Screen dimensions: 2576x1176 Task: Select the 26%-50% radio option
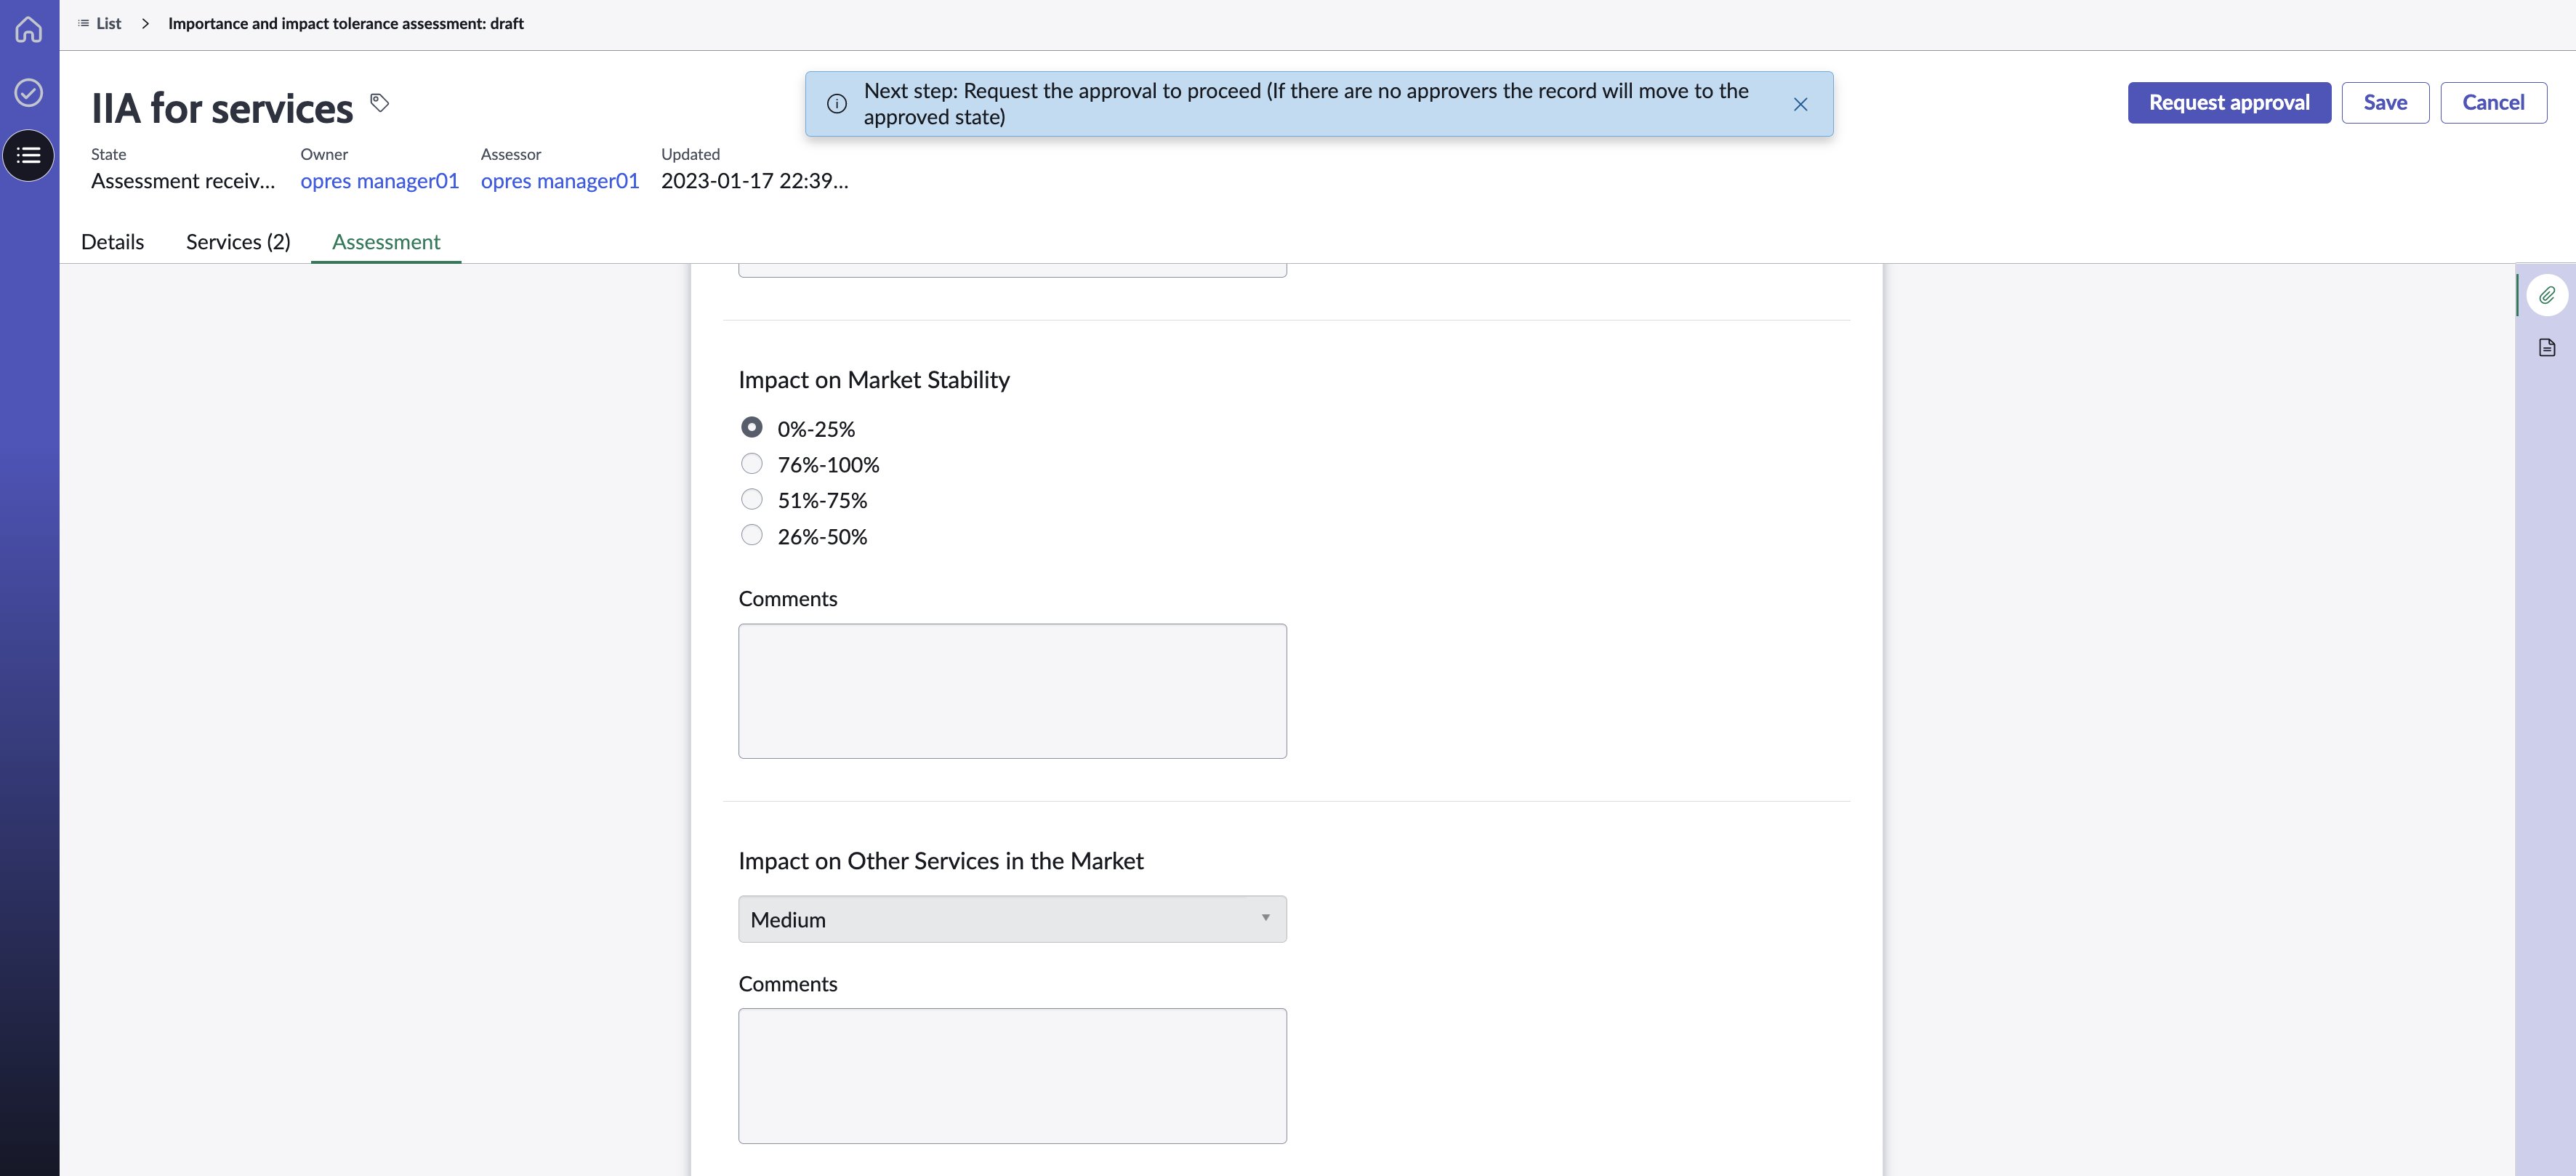(751, 535)
